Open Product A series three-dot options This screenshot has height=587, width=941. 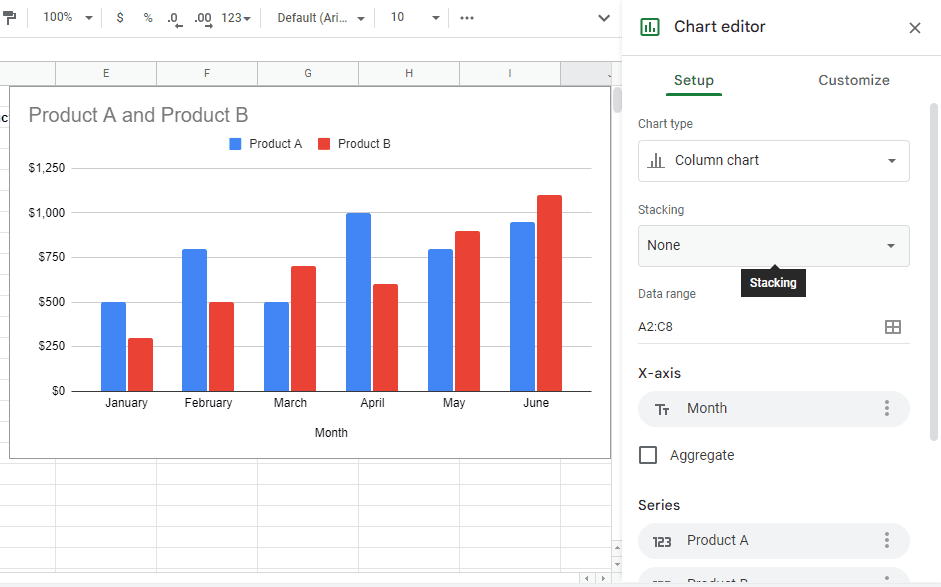(x=886, y=540)
